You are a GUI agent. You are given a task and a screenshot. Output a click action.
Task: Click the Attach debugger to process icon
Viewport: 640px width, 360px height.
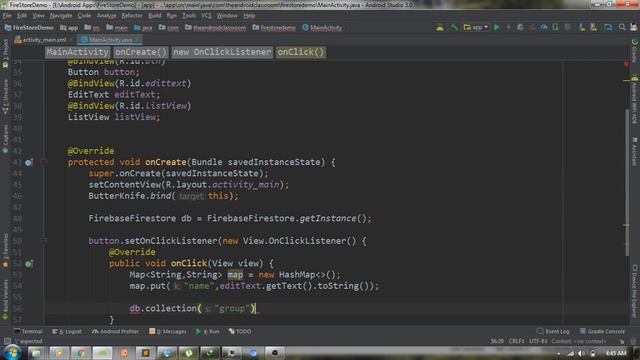point(556,27)
